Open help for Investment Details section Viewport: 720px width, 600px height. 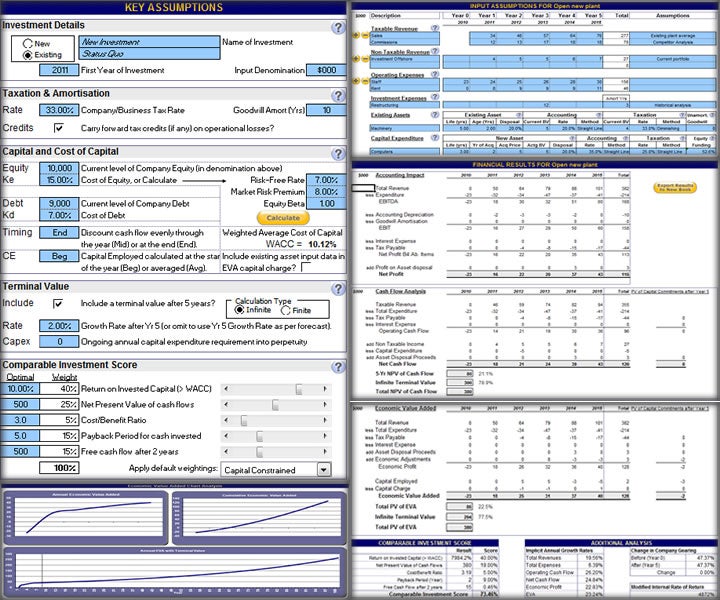(338, 28)
